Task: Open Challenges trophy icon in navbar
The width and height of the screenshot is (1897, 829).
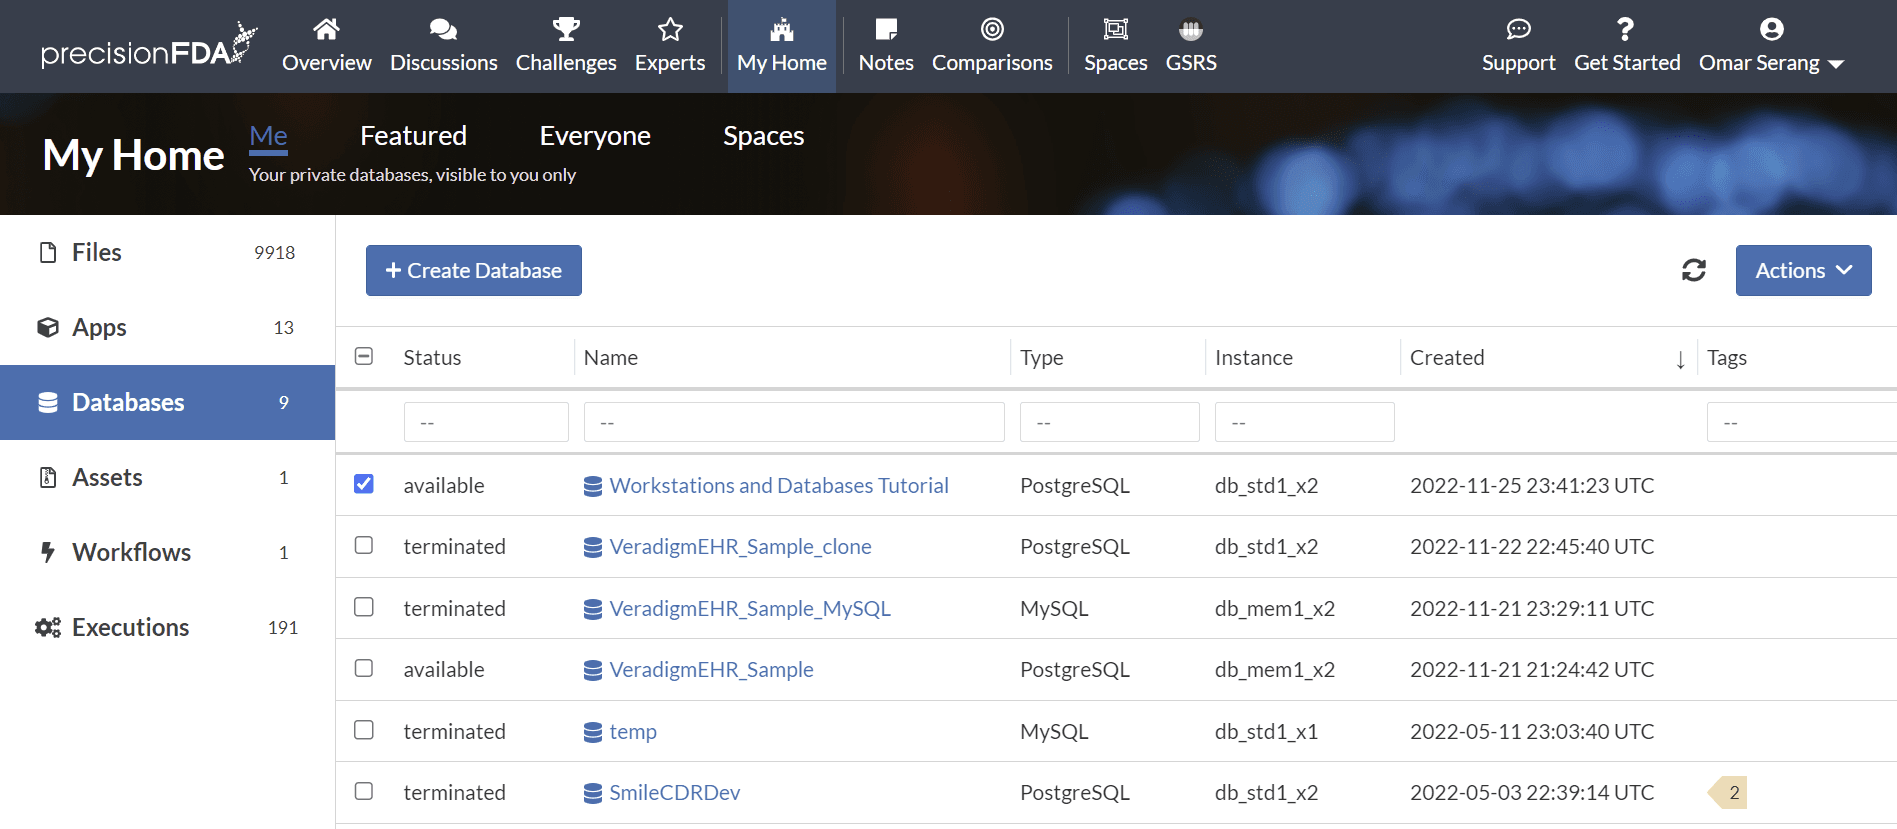Action: pyautogui.click(x=566, y=30)
